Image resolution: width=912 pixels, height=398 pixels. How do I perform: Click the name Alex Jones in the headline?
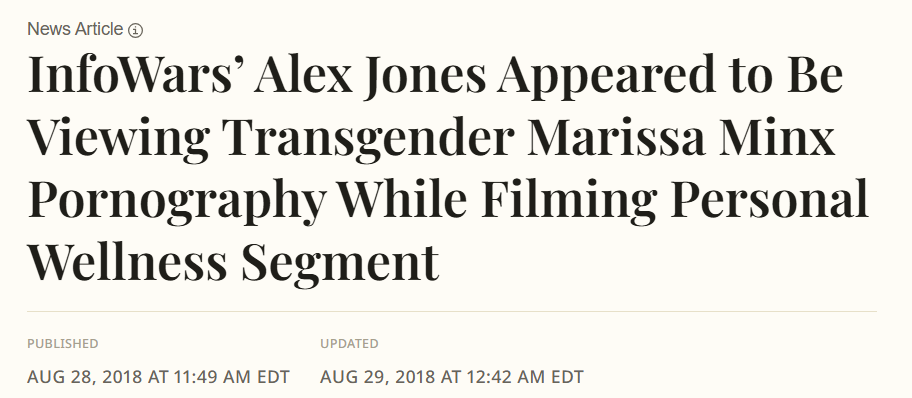pyautogui.click(x=369, y=75)
